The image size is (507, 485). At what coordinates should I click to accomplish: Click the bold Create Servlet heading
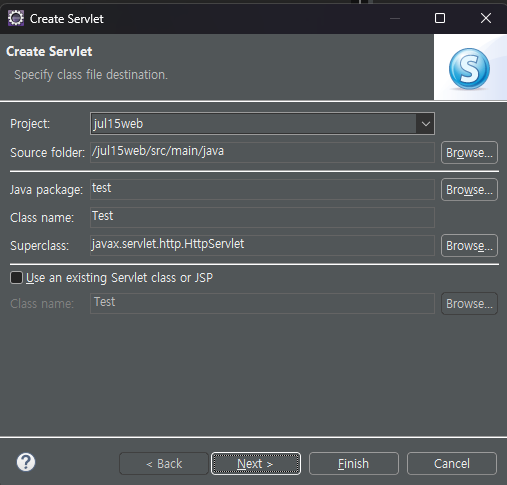[x=49, y=51]
